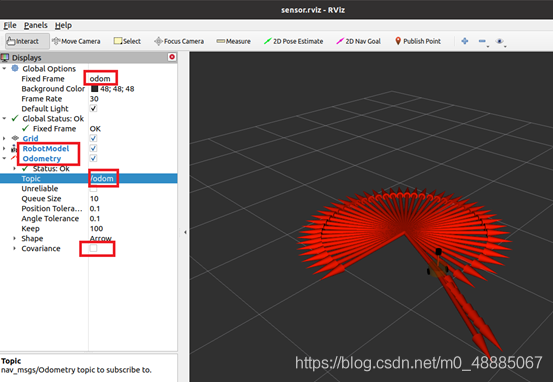Screen dimensions: 553x382
Task: Toggle the Default Light checkbox
Action: (93, 109)
